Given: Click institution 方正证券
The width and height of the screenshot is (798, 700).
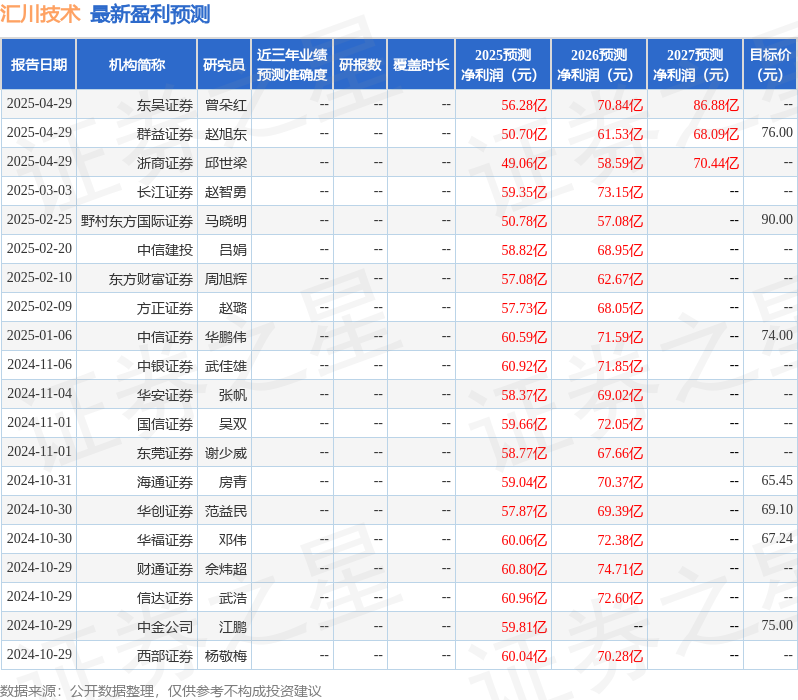Looking at the screenshot, I should pos(165,309).
